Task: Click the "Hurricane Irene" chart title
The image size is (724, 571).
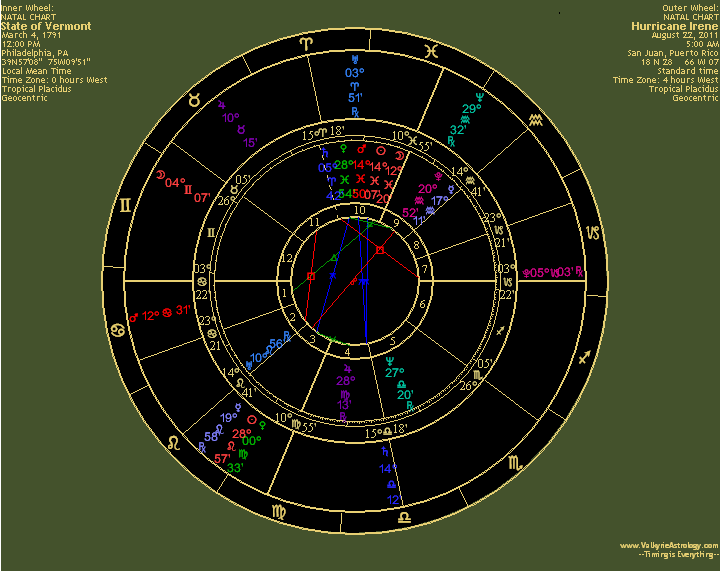Action: 674,25
